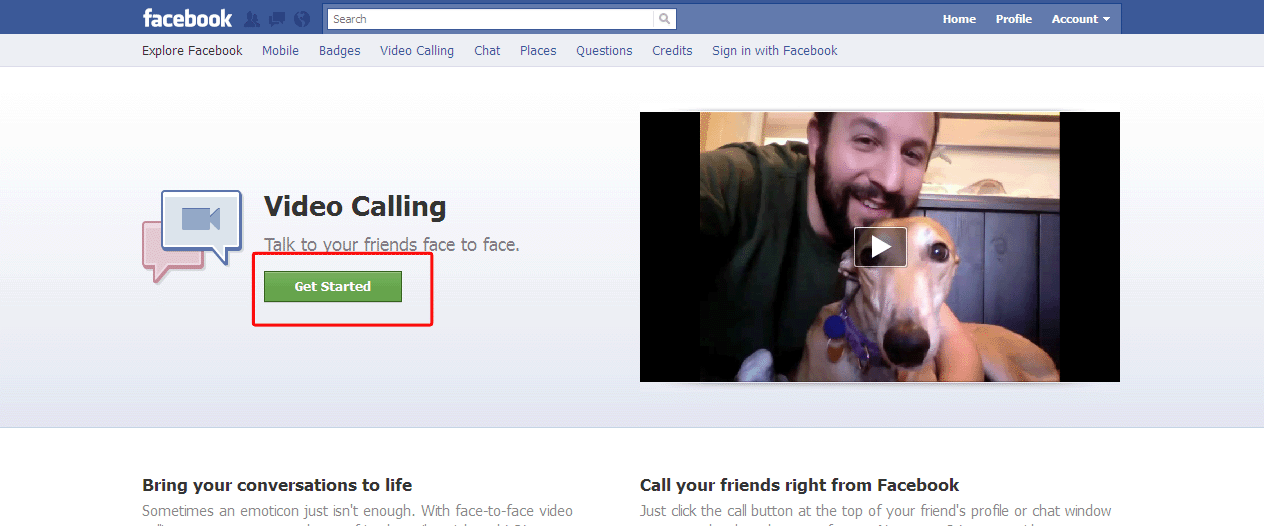Click the search magnifier button
Image resolution: width=1264 pixels, height=526 pixels.
coord(665,19)
